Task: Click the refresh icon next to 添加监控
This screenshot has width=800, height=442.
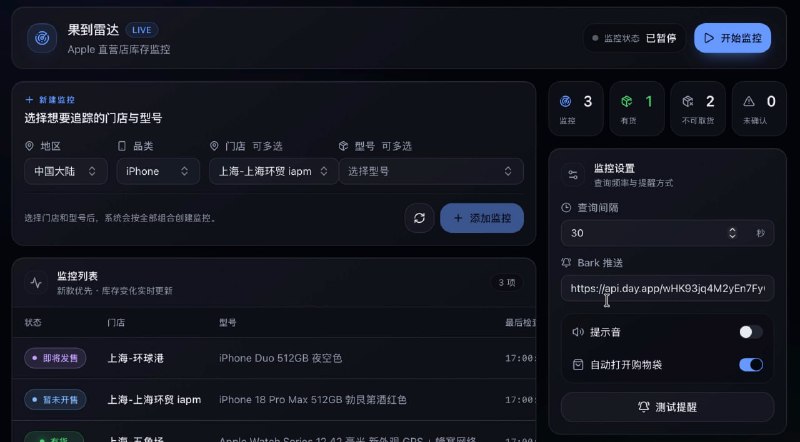Action: 419,218
